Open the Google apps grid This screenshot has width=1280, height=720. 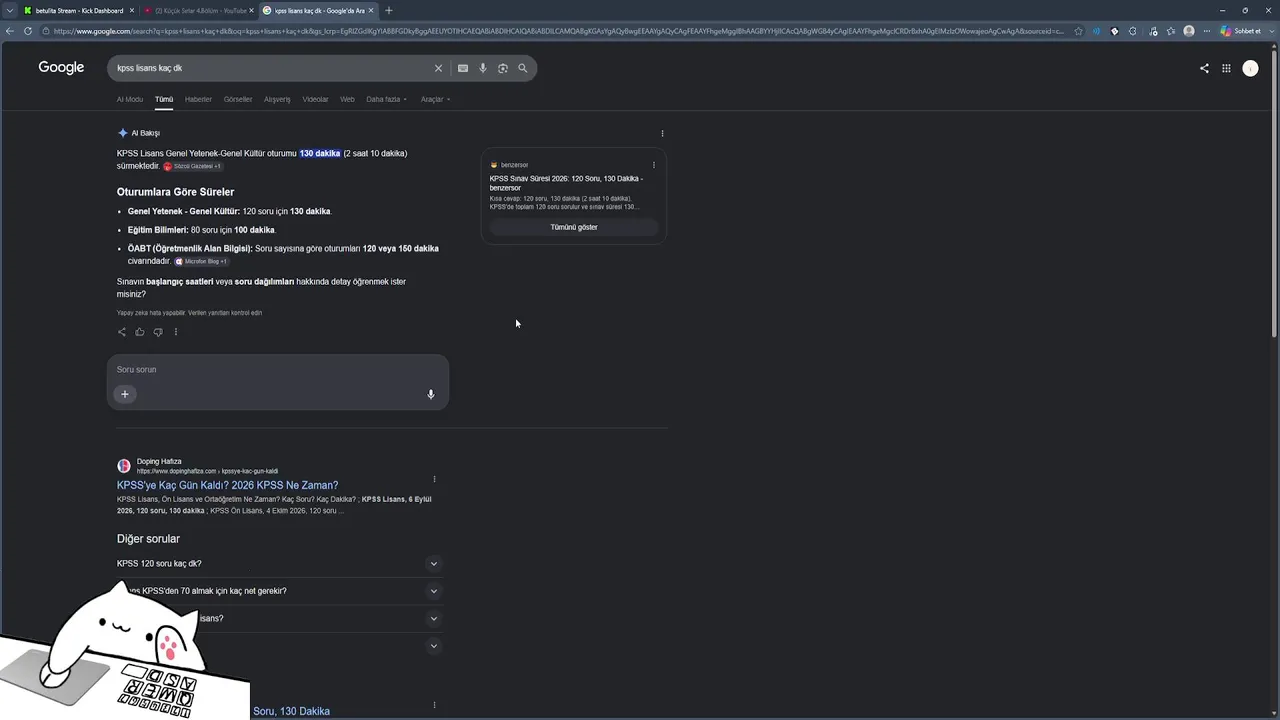[1226, 68]
